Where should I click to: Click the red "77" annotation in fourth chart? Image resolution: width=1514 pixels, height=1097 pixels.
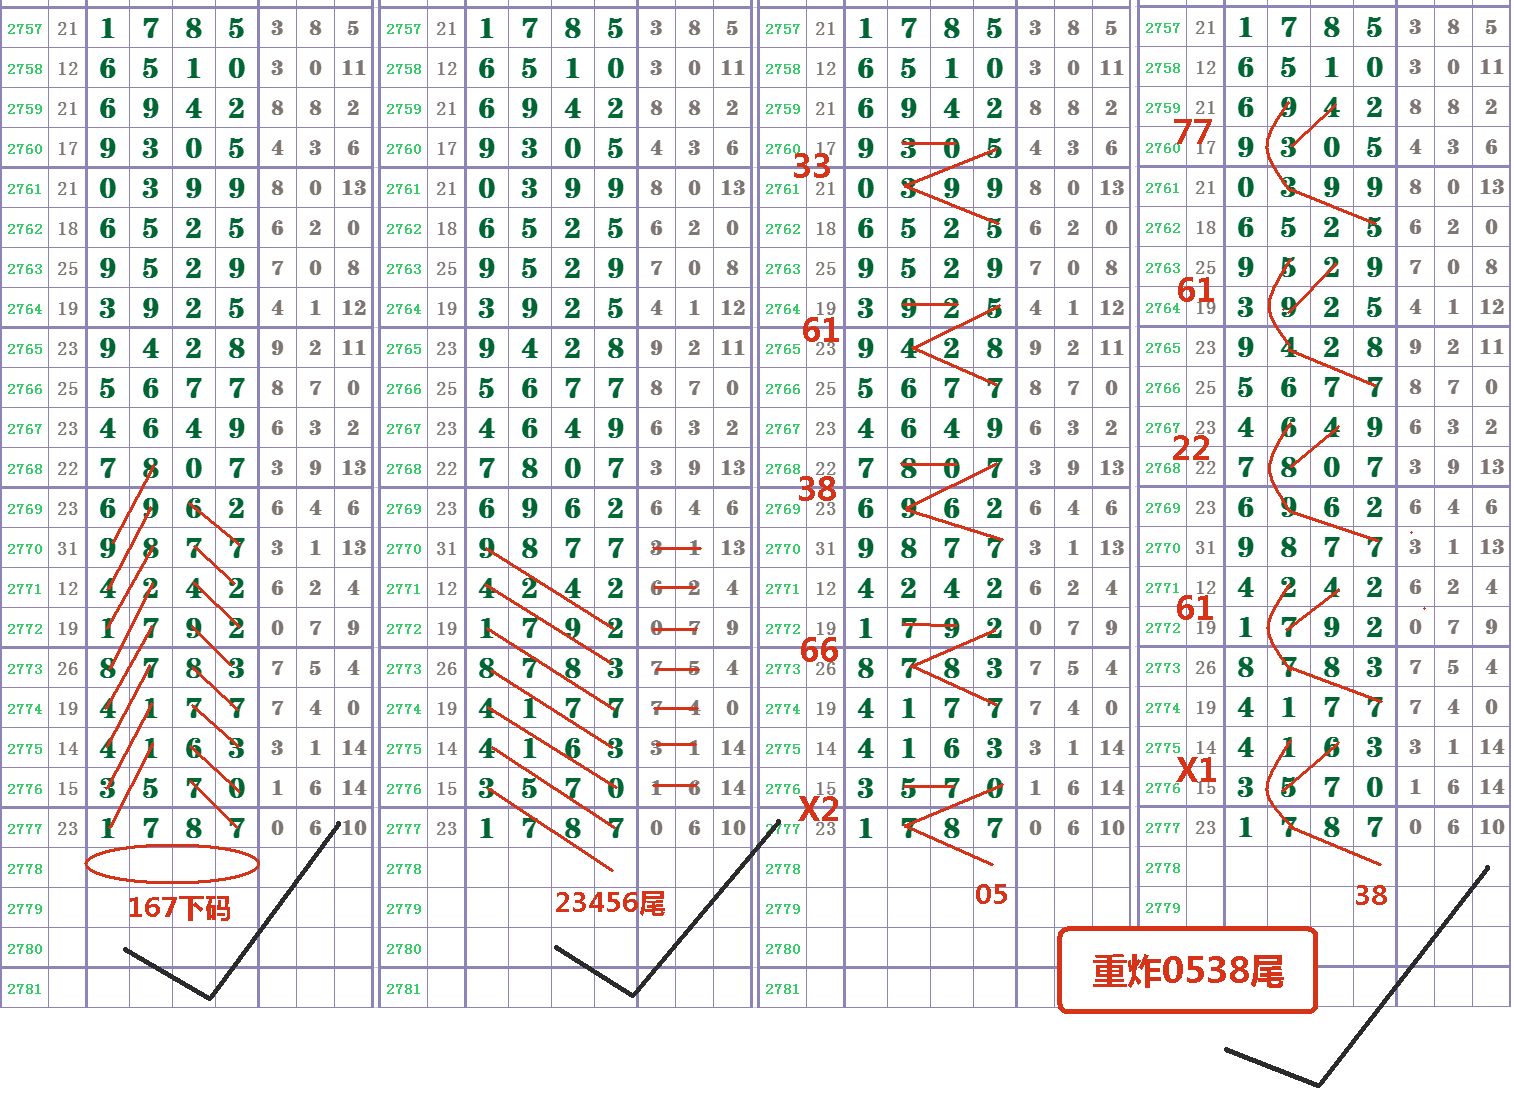(x=1193, y=131)
